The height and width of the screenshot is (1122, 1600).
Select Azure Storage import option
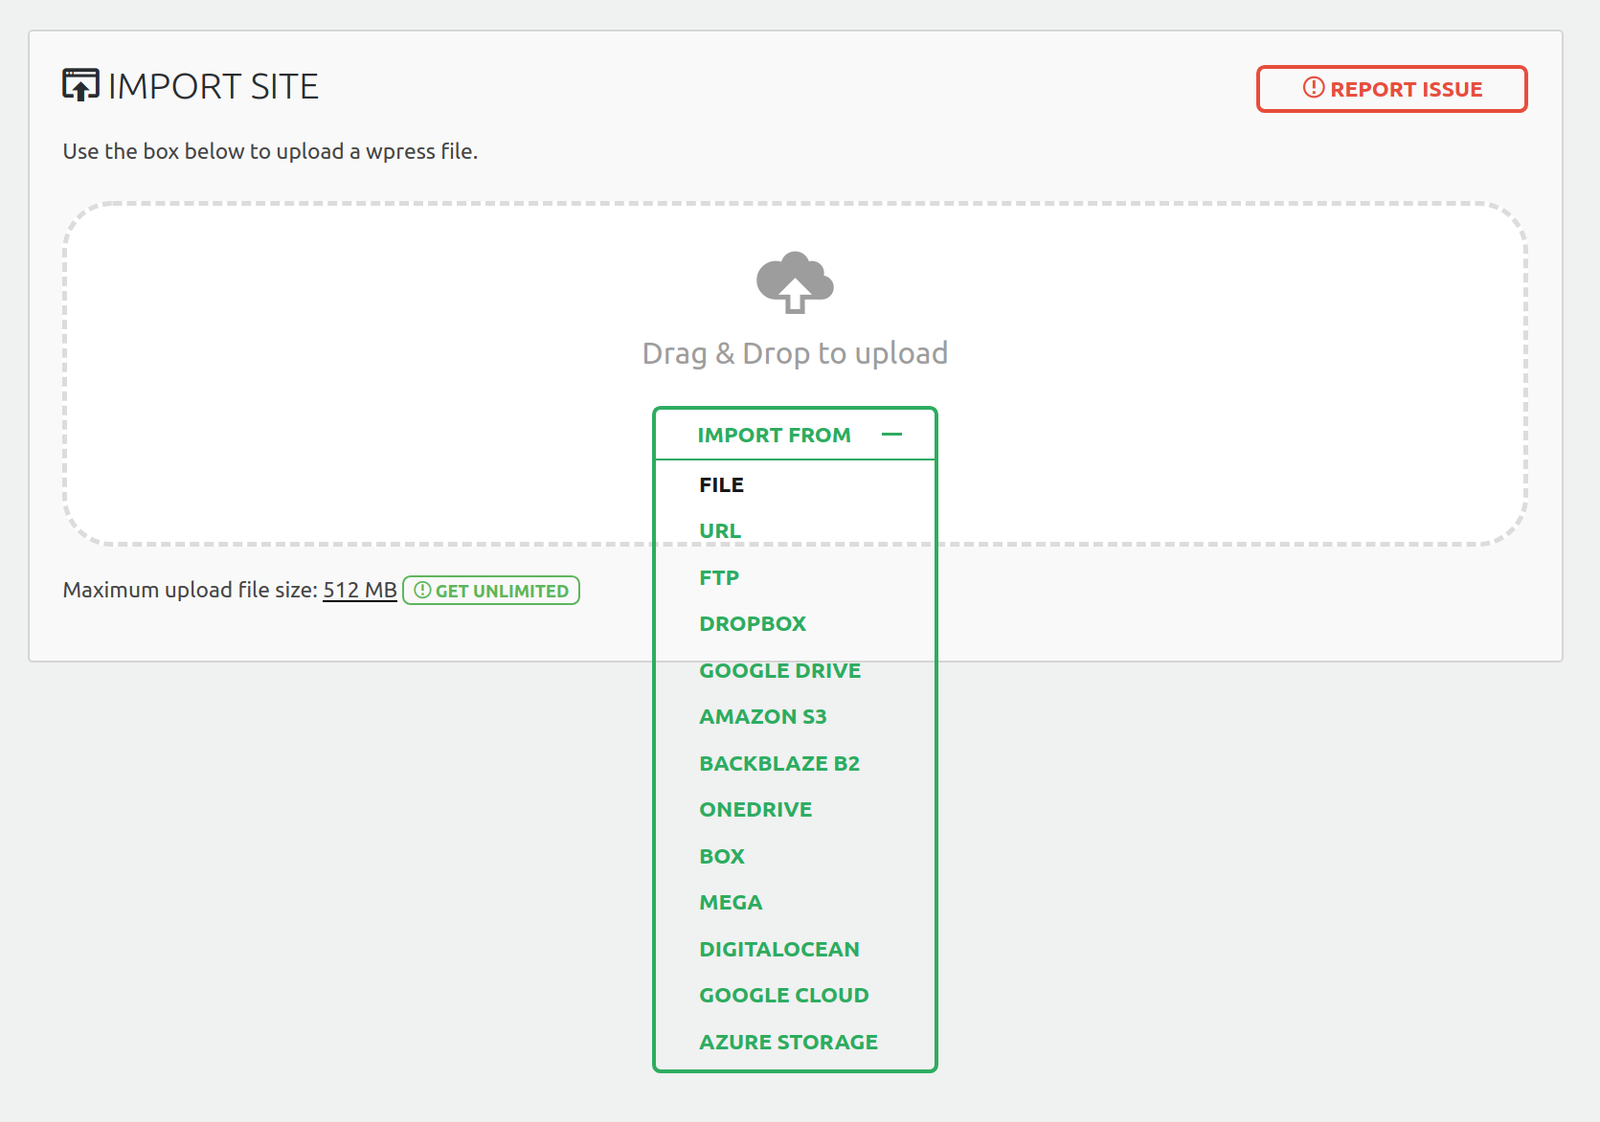point(788,1042)
